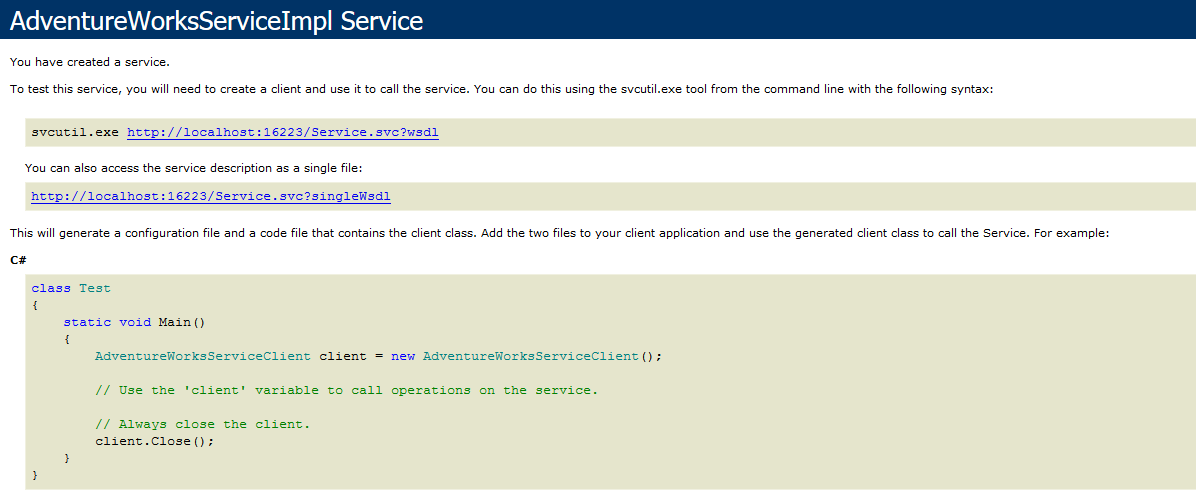Click the 'To test this service' paragraph
This screenshot has height=490, width=1196.
point(500,89)
